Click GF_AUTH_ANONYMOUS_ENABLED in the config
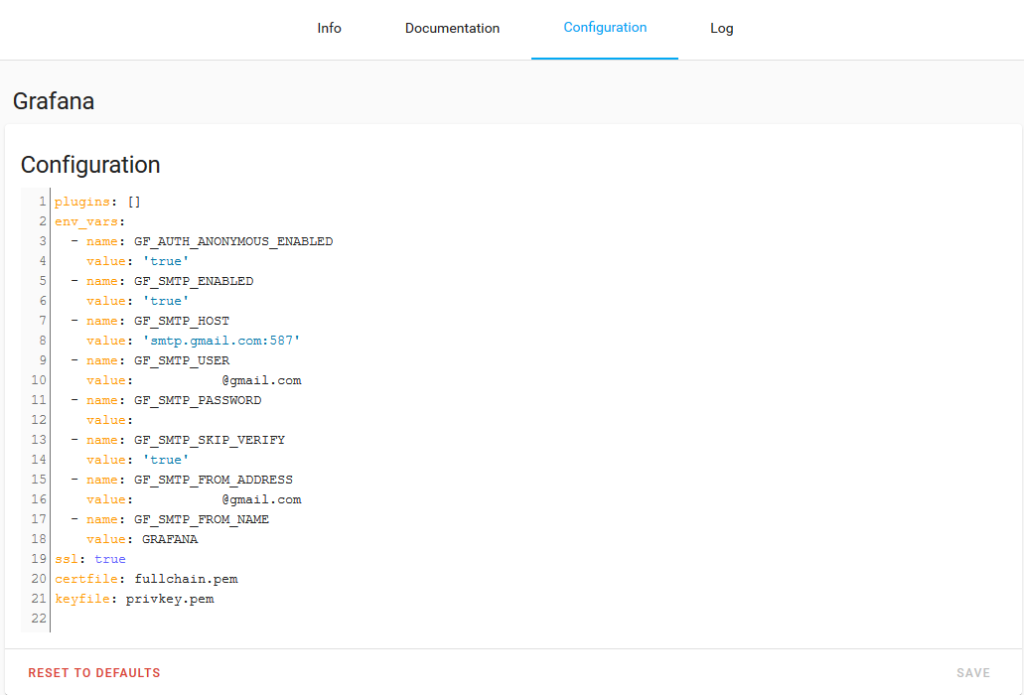This screenshot has height=695, width=1024. coord(234,242)
